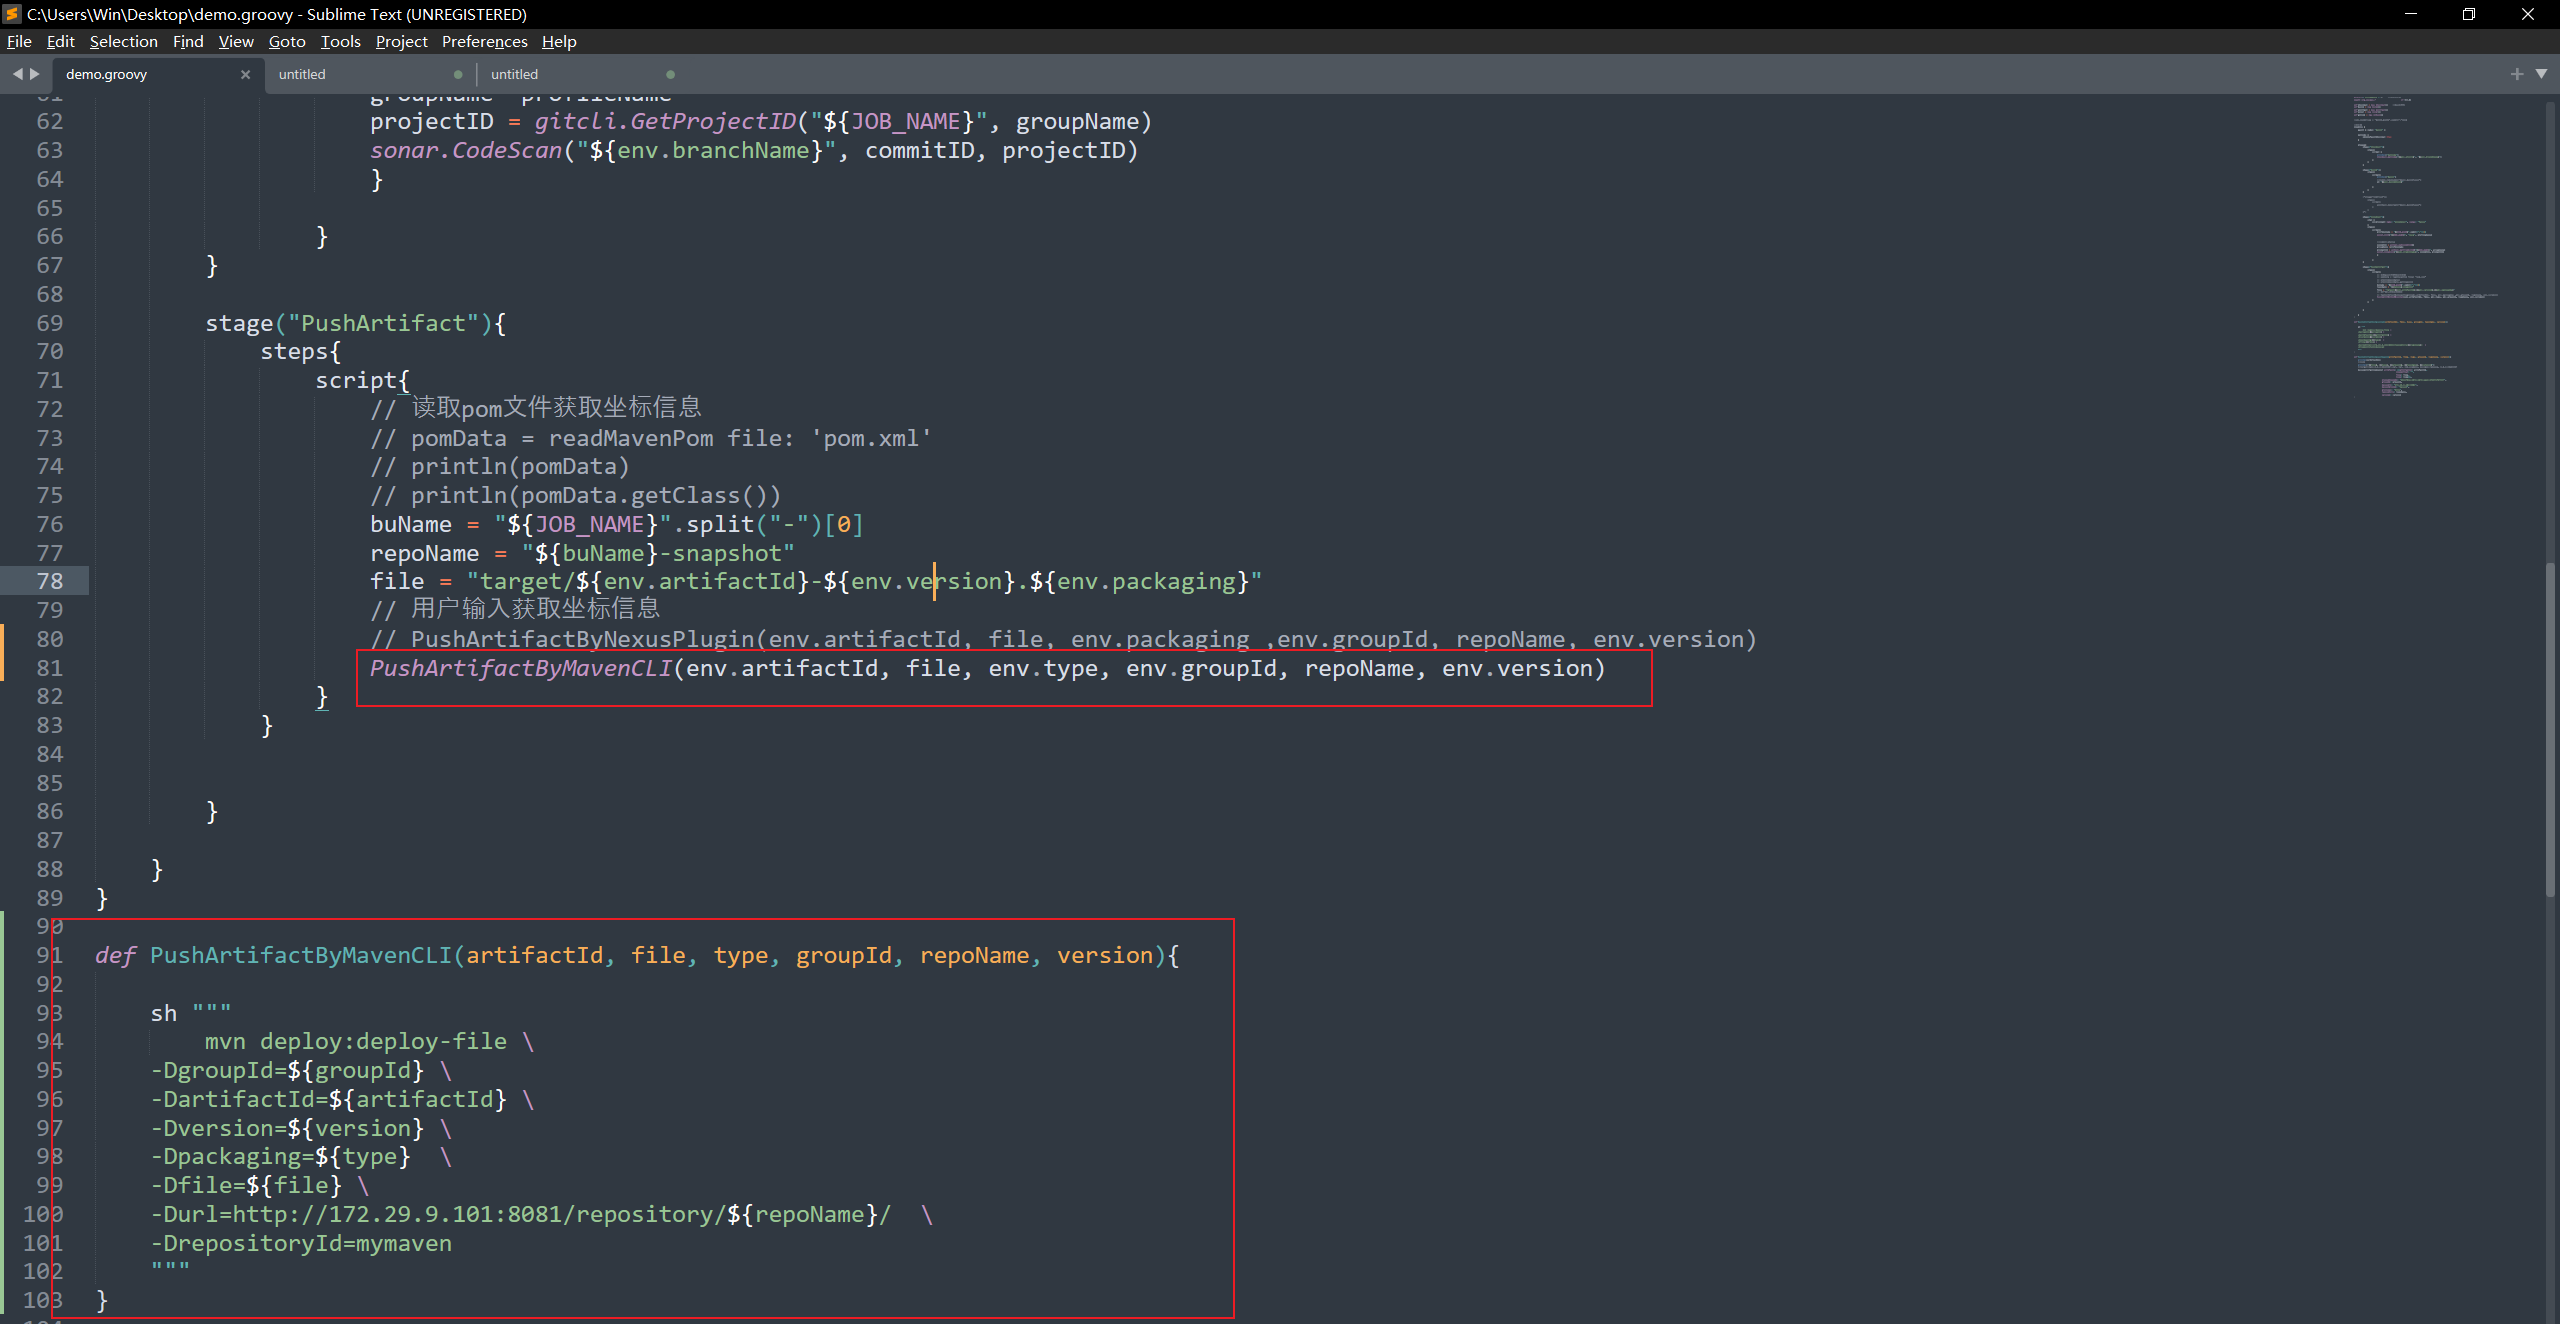The width and height of the screenshot is (2560, 1324).
Task: Click line number 78 in gutter
Action: pos(49,581)
